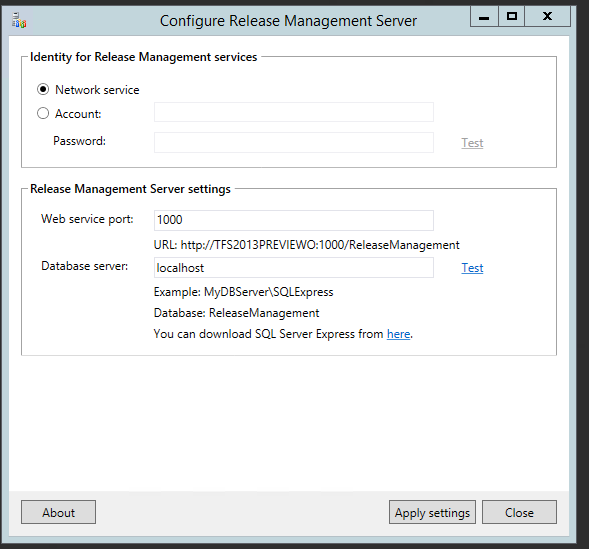Open the 'here' SQL Server Express download link
The image size is (589, 549).
398,334
